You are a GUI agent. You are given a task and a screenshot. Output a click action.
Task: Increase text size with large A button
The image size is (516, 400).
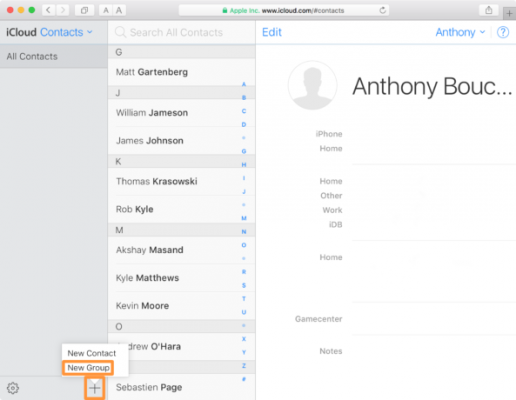(x=119, y=10)
